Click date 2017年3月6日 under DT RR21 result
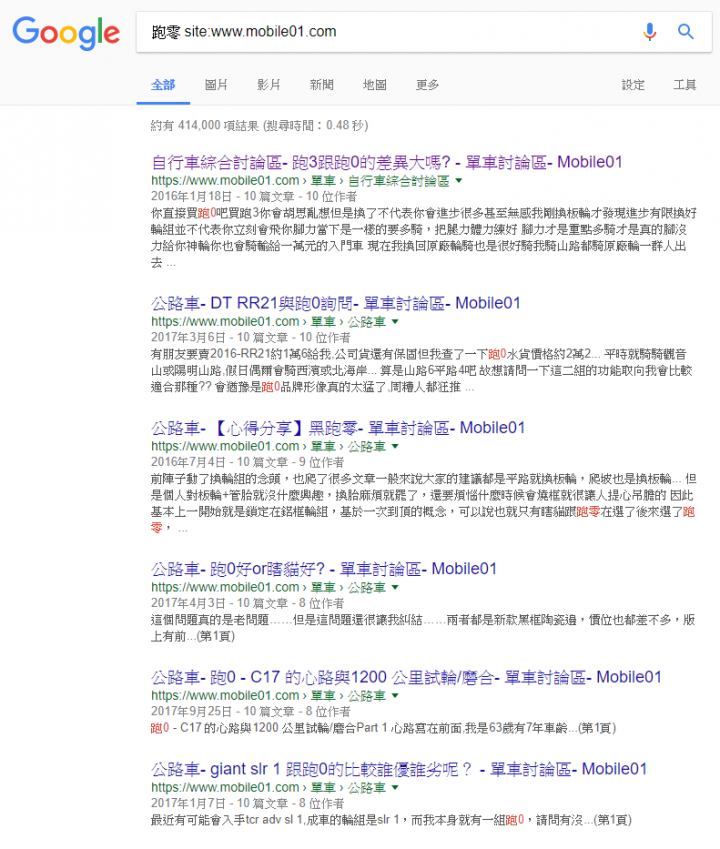 [x=188, y=337]
